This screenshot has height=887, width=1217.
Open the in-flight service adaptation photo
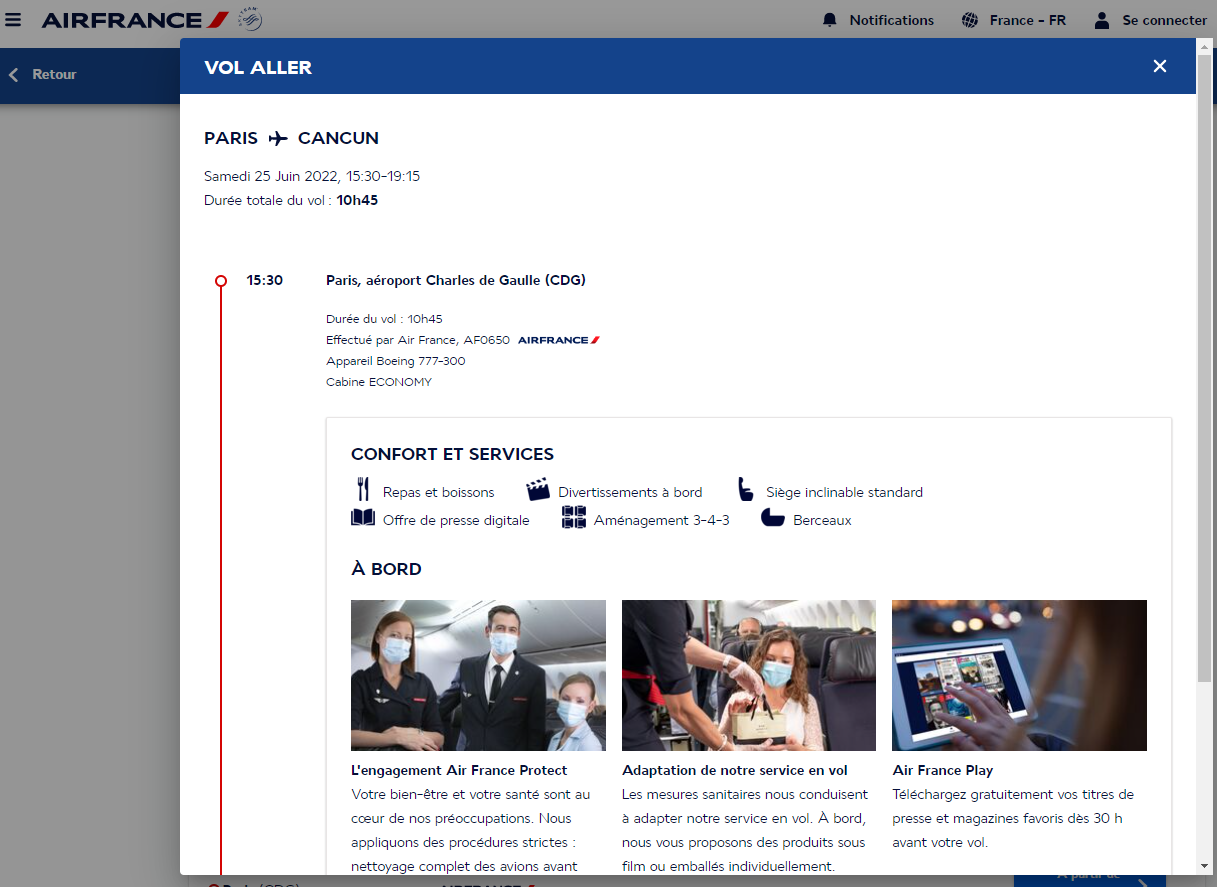749,675
